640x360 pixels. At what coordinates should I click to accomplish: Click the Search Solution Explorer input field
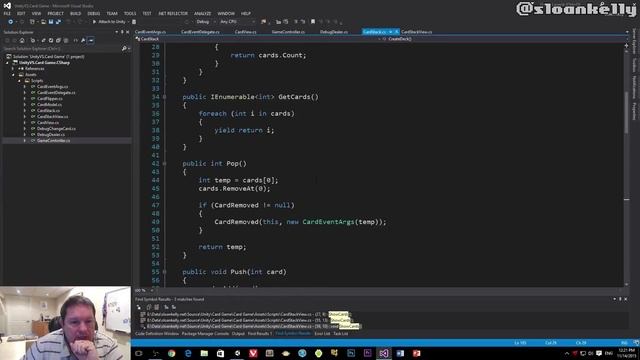tap(61, 49)
